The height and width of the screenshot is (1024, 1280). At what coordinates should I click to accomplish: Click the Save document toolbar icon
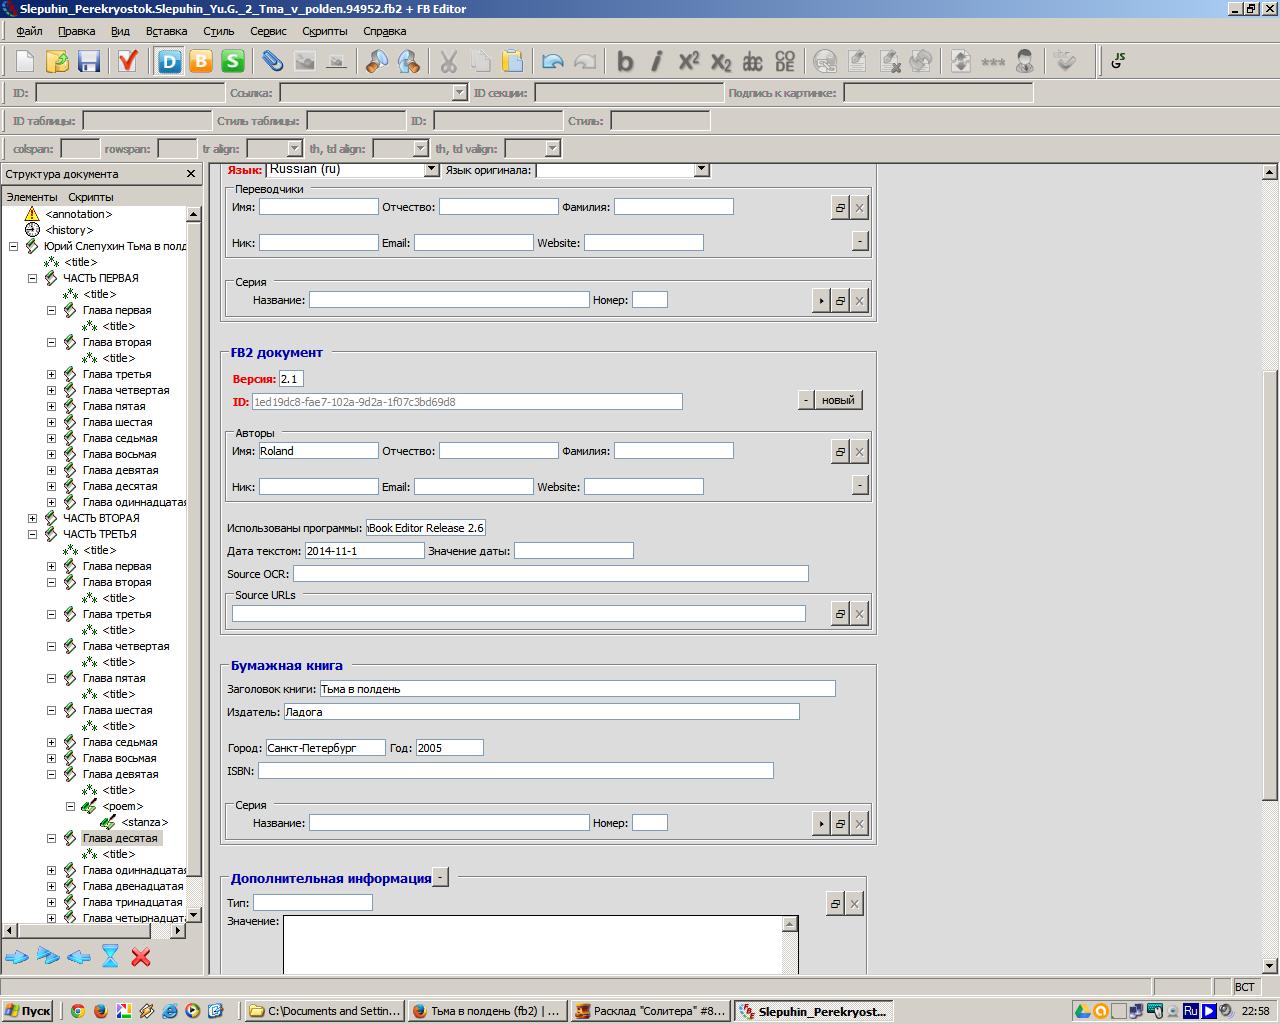click(89, 62)
